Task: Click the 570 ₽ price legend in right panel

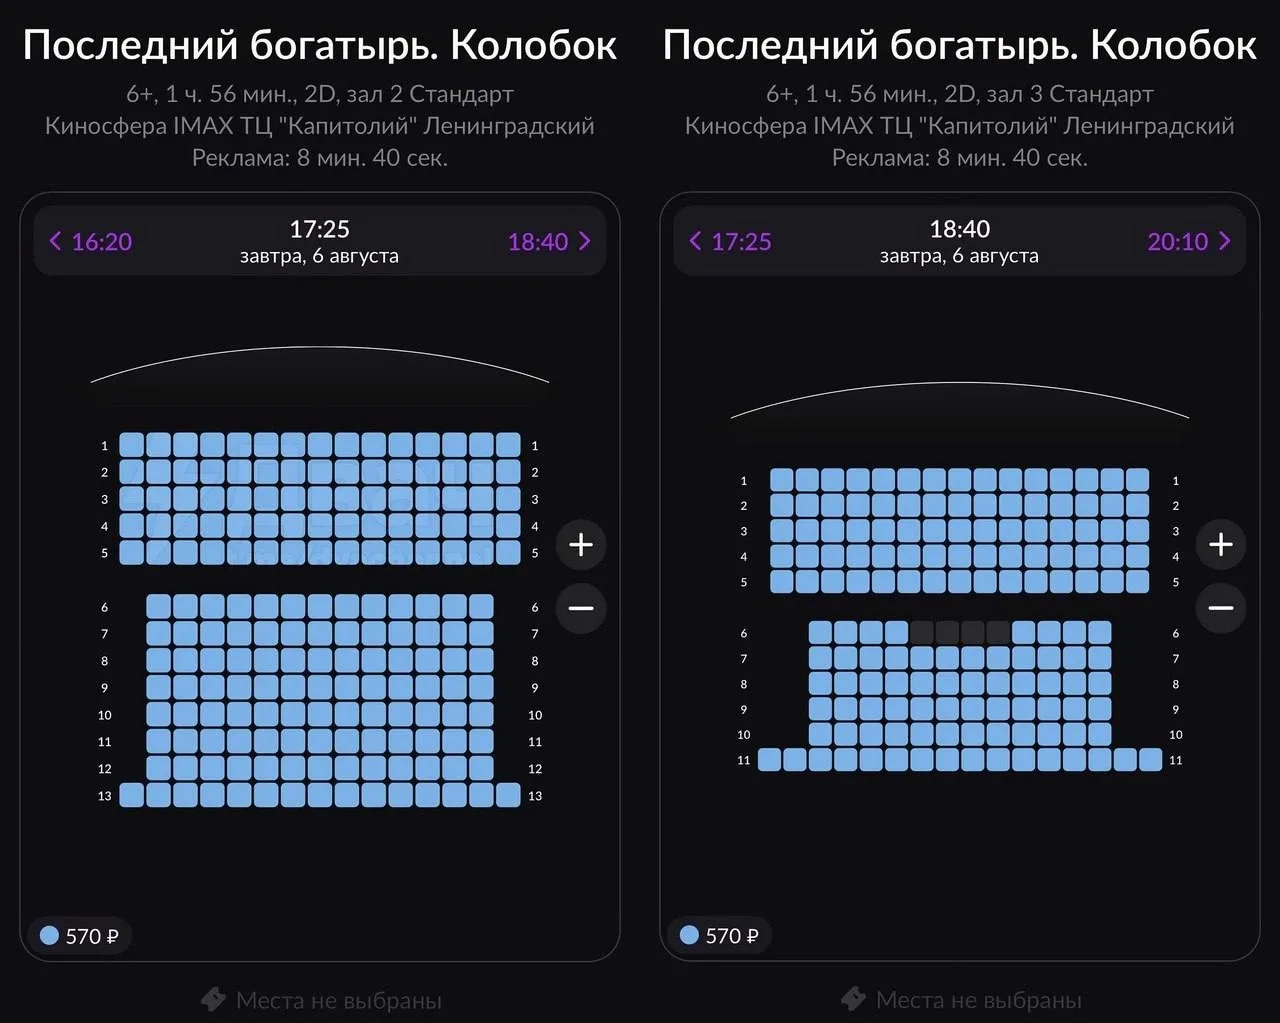Action: point(719,936)
